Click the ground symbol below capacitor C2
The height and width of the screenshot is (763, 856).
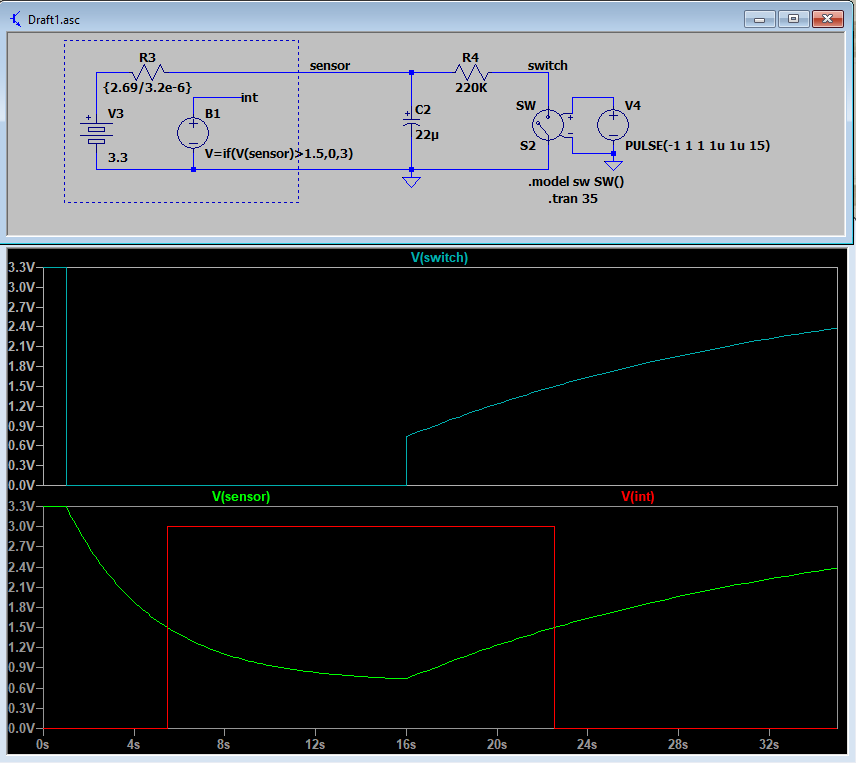411,182
